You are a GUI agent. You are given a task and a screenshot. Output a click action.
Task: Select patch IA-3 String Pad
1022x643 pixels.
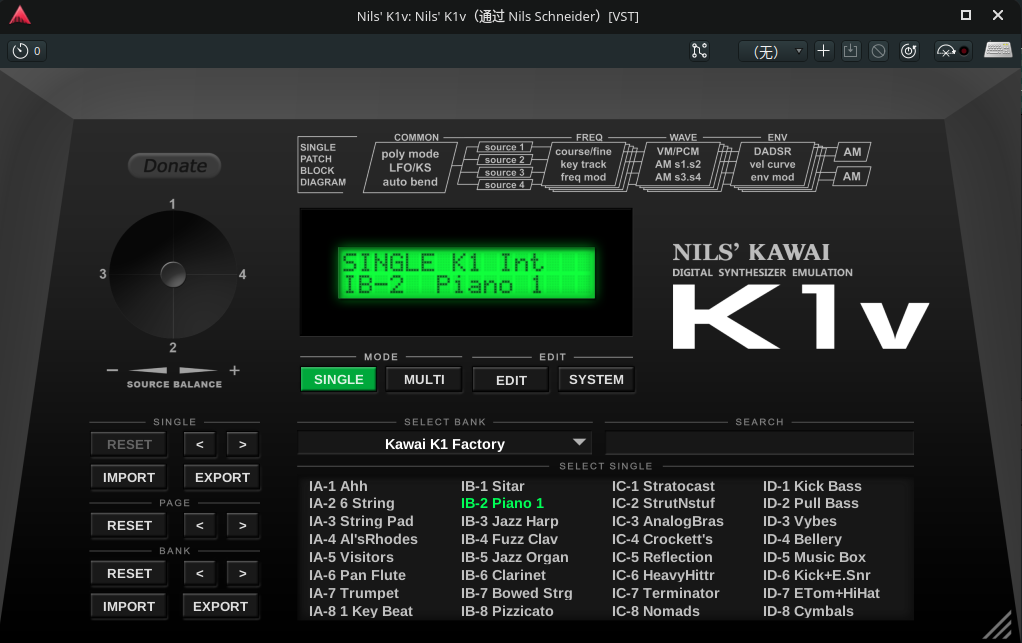361,521
